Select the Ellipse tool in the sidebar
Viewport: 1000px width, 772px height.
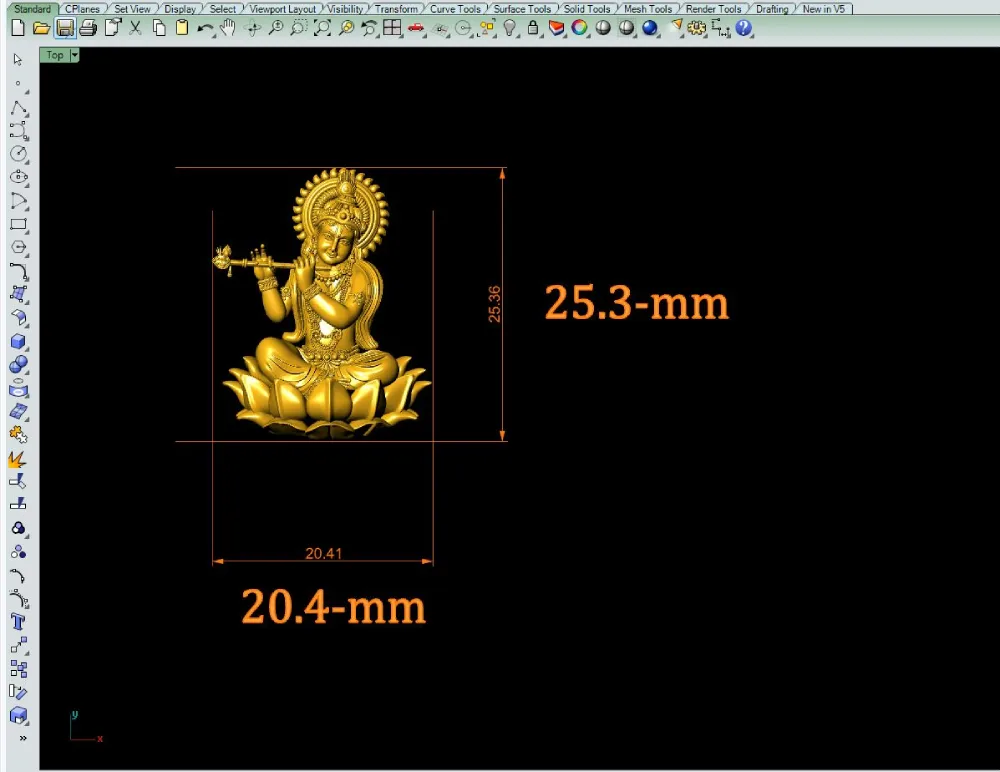[18, 177]
